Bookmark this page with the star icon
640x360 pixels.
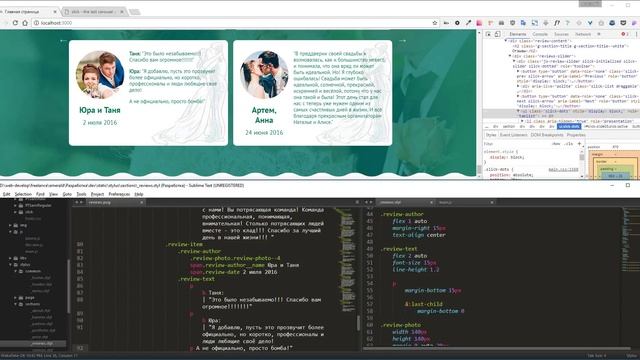click(x=435, y=23)
